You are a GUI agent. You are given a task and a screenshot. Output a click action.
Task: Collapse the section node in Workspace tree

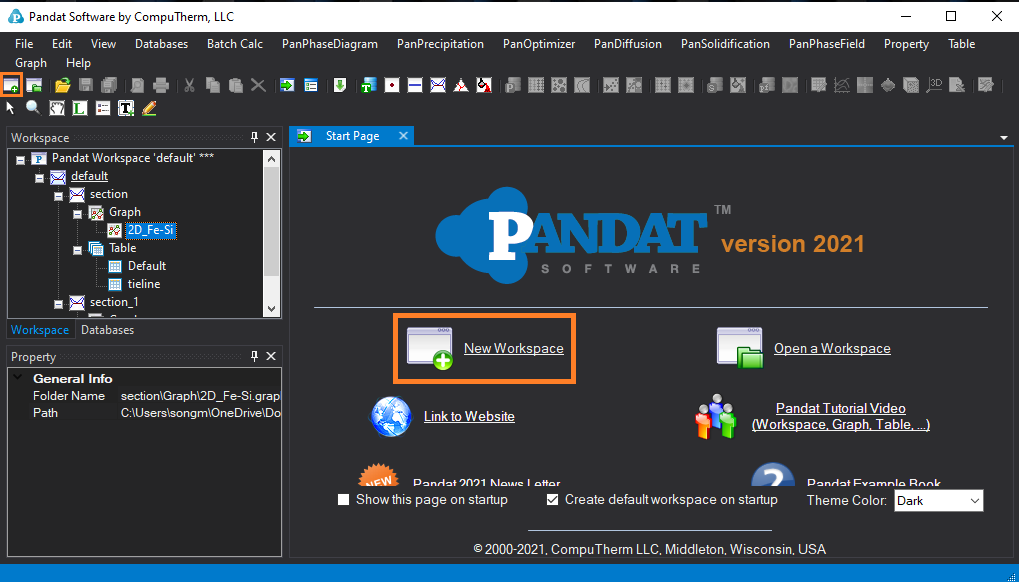pyautogui.click(x=58, y=196)
